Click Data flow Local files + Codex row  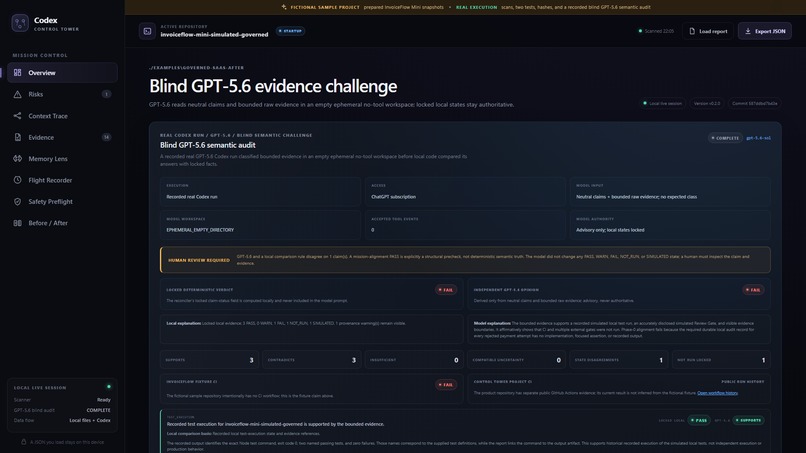click(62, 420)
